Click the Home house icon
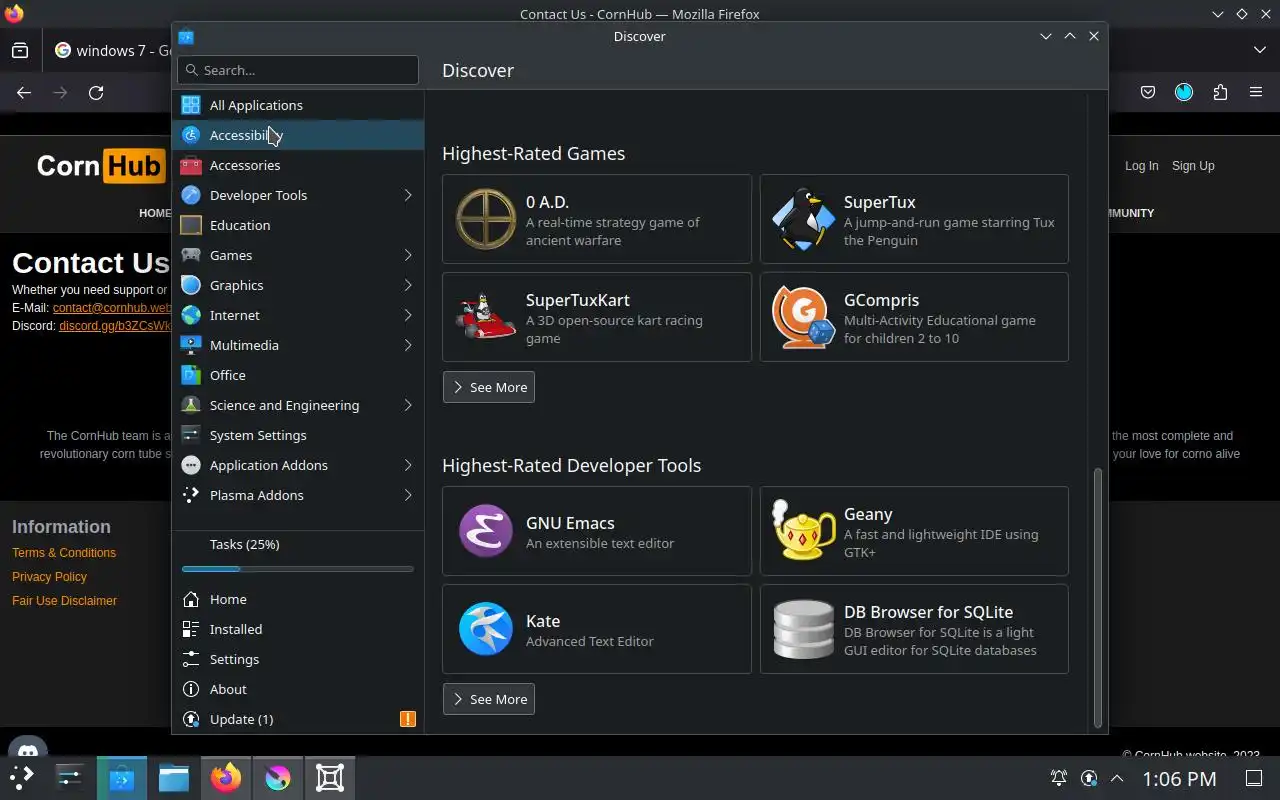The width and height of the screenshot is (1280, 800). [191, 599]
